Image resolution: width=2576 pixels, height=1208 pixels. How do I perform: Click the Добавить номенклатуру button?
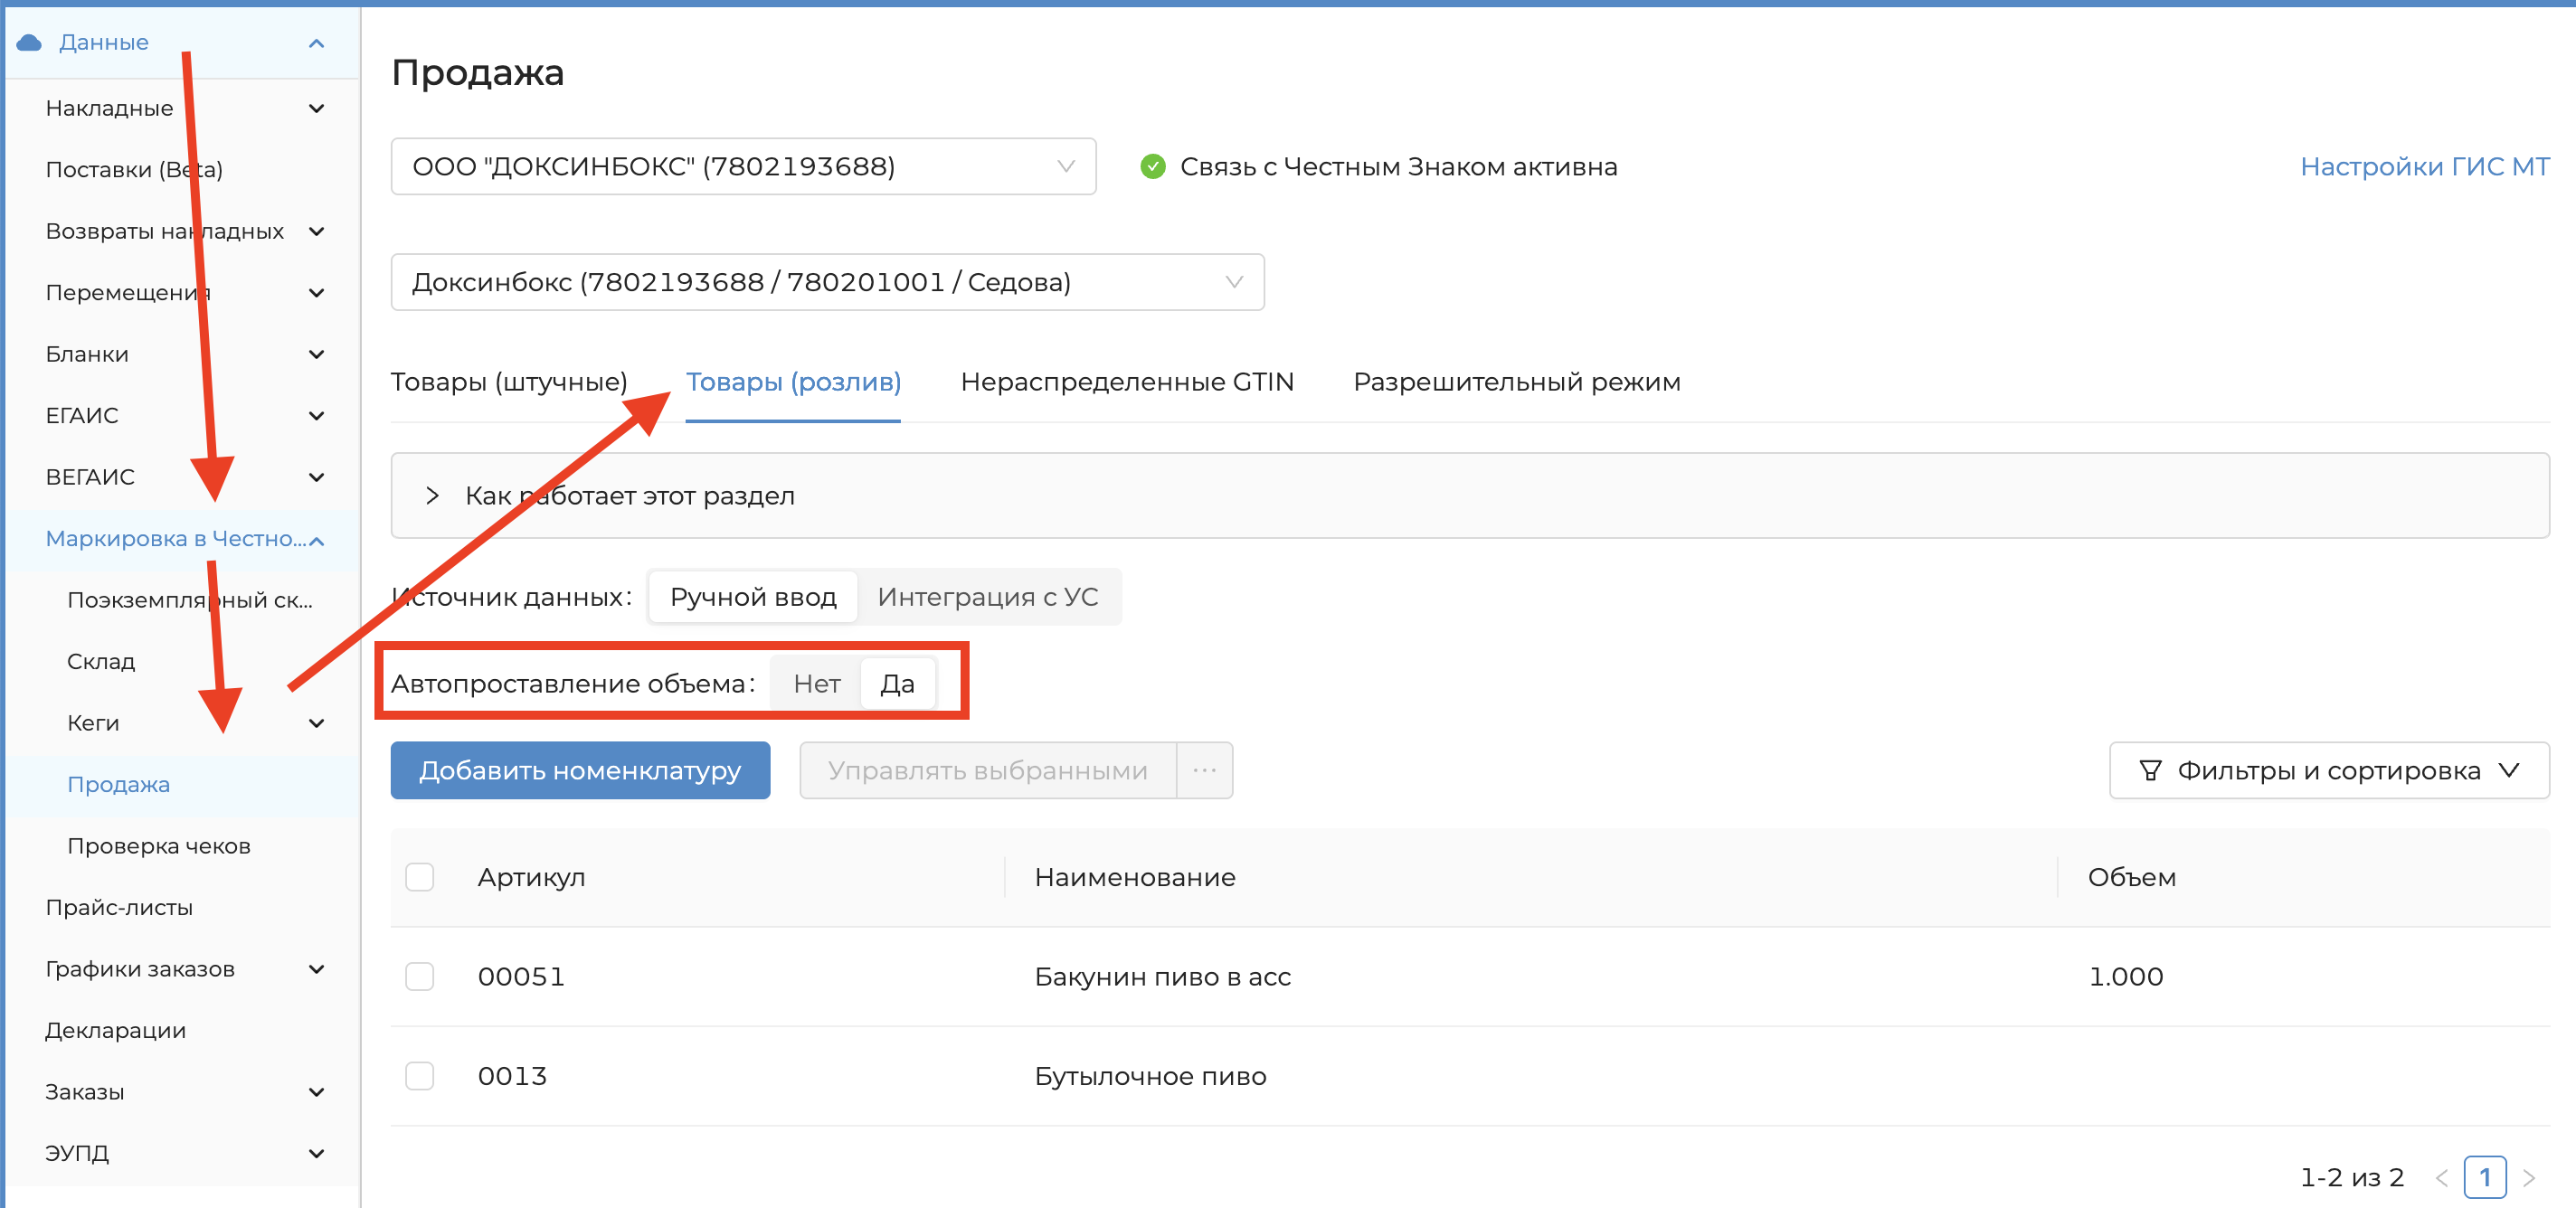coord(579,770)
